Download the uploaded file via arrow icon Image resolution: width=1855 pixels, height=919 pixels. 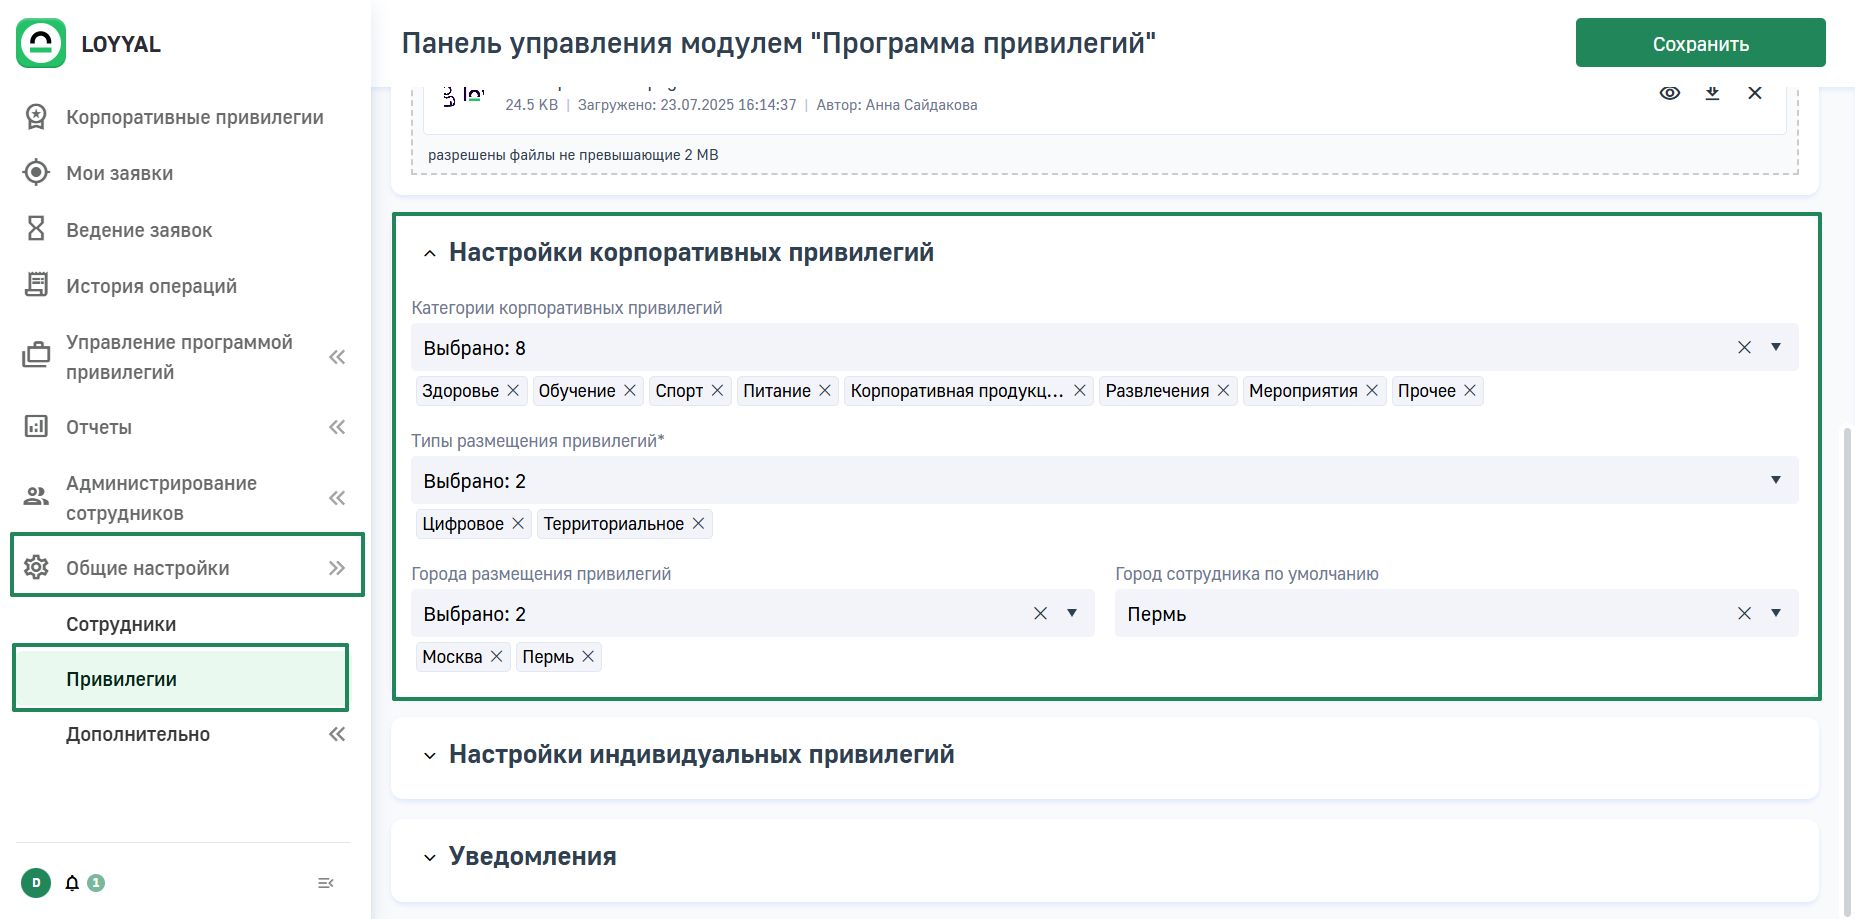pyautogui.click(x=1712, y=93)
